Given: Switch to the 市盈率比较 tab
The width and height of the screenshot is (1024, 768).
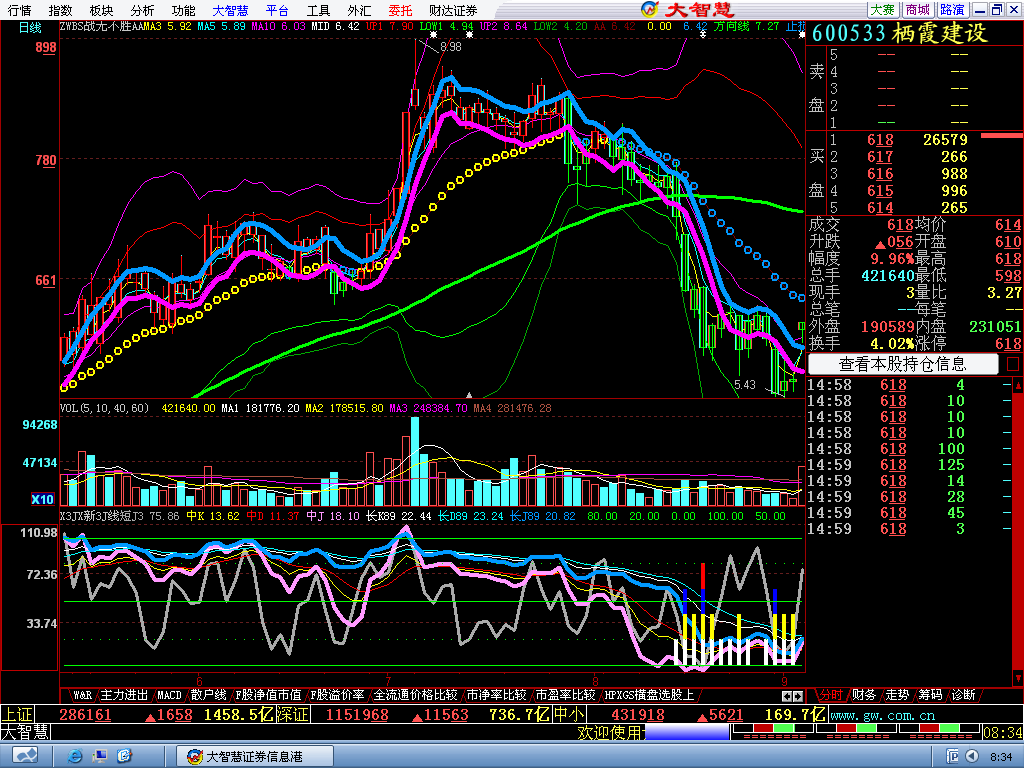Looking at the screenshot, I should pyautogui.click(x=565, y=695).
